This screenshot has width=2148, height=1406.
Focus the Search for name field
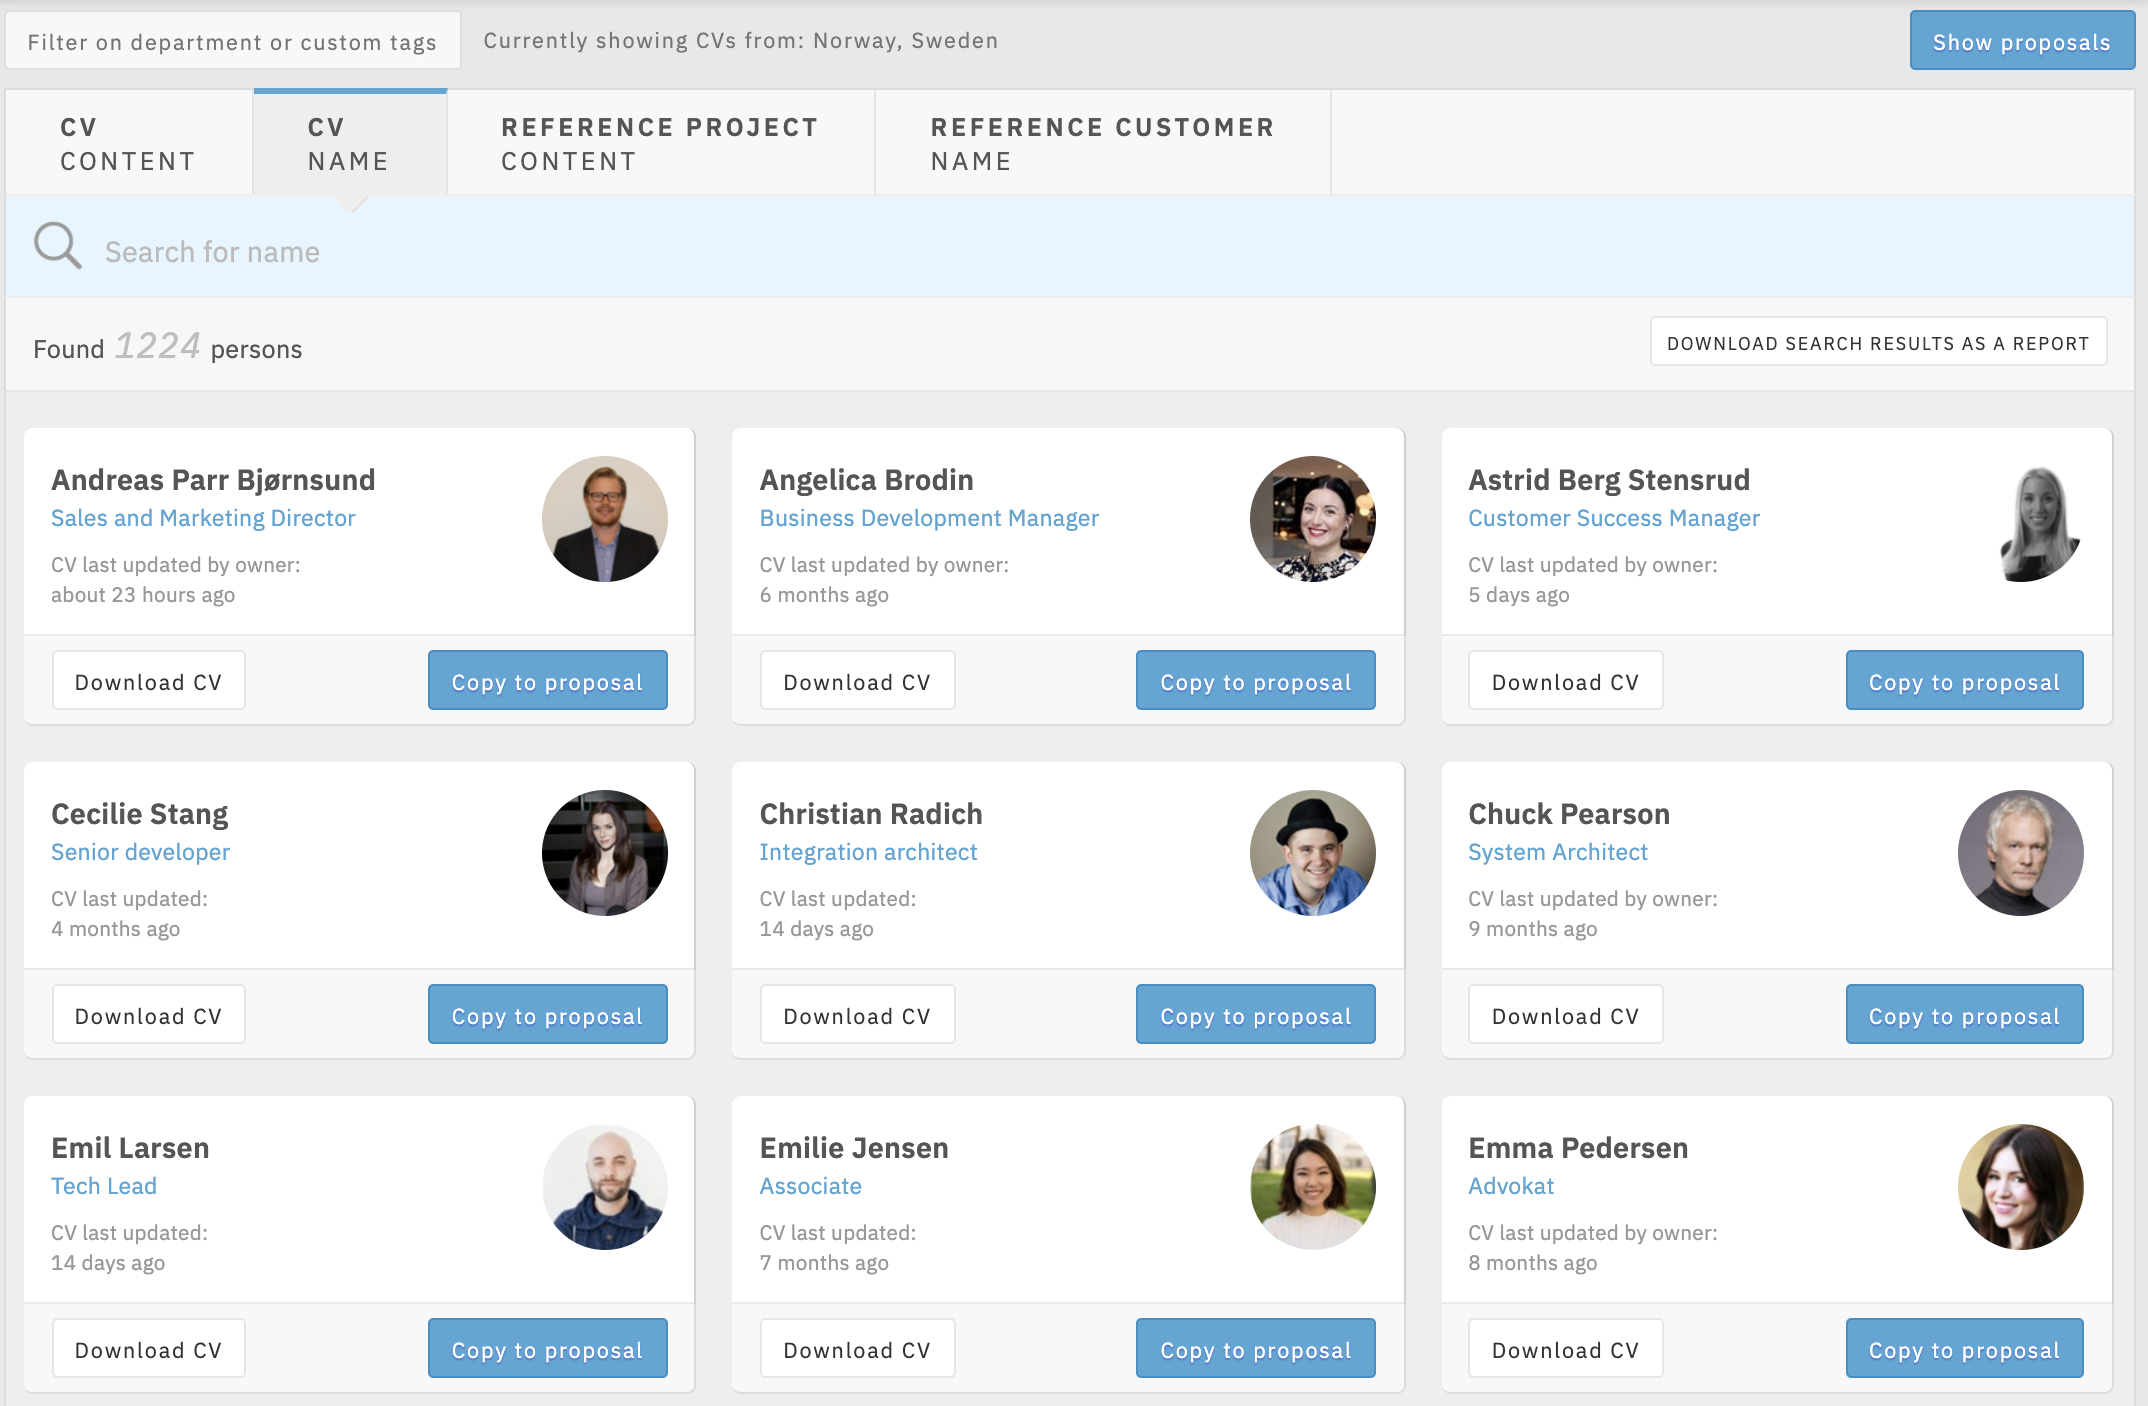1070,247
